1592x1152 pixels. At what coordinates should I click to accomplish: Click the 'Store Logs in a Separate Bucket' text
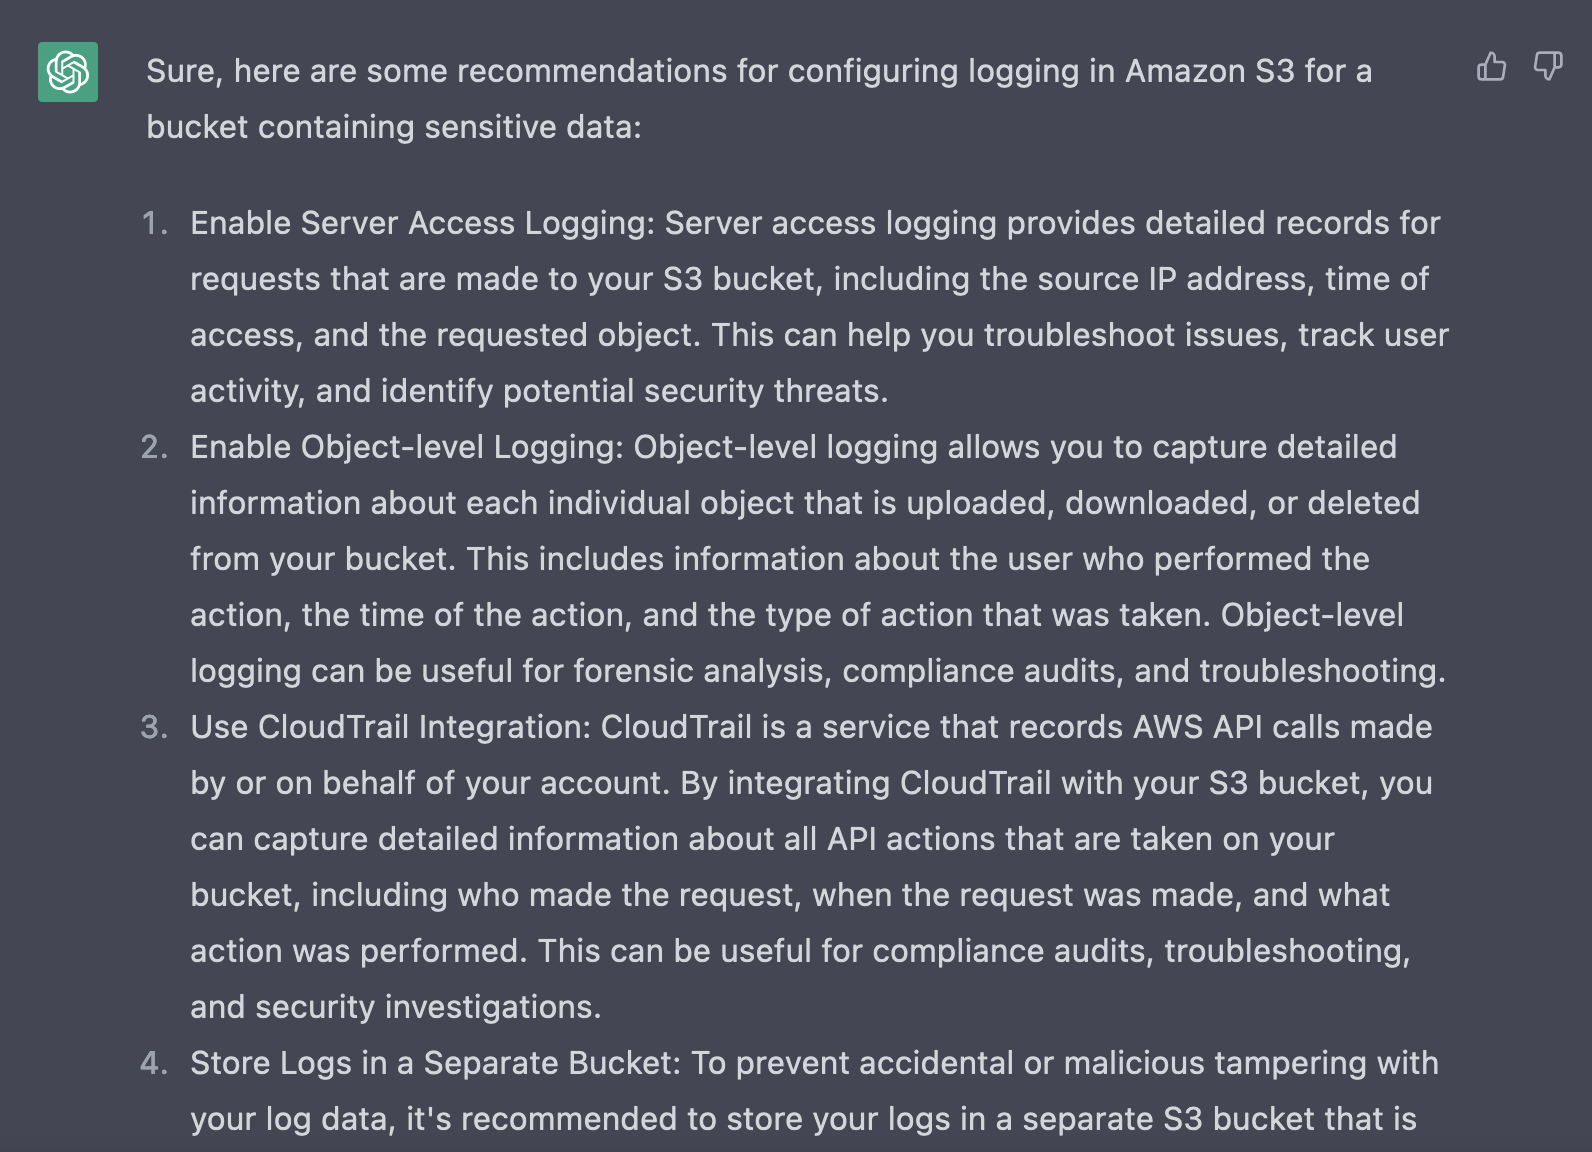click(434, 1063)
